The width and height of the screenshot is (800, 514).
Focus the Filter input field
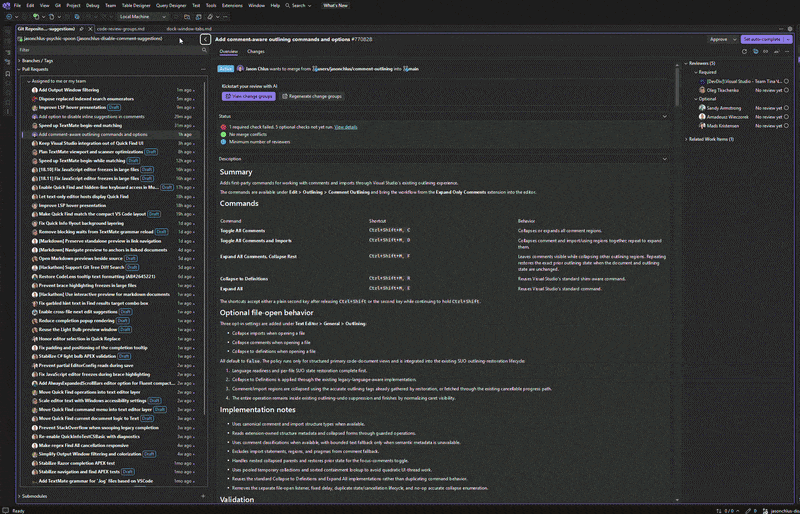tap(109, 50)
